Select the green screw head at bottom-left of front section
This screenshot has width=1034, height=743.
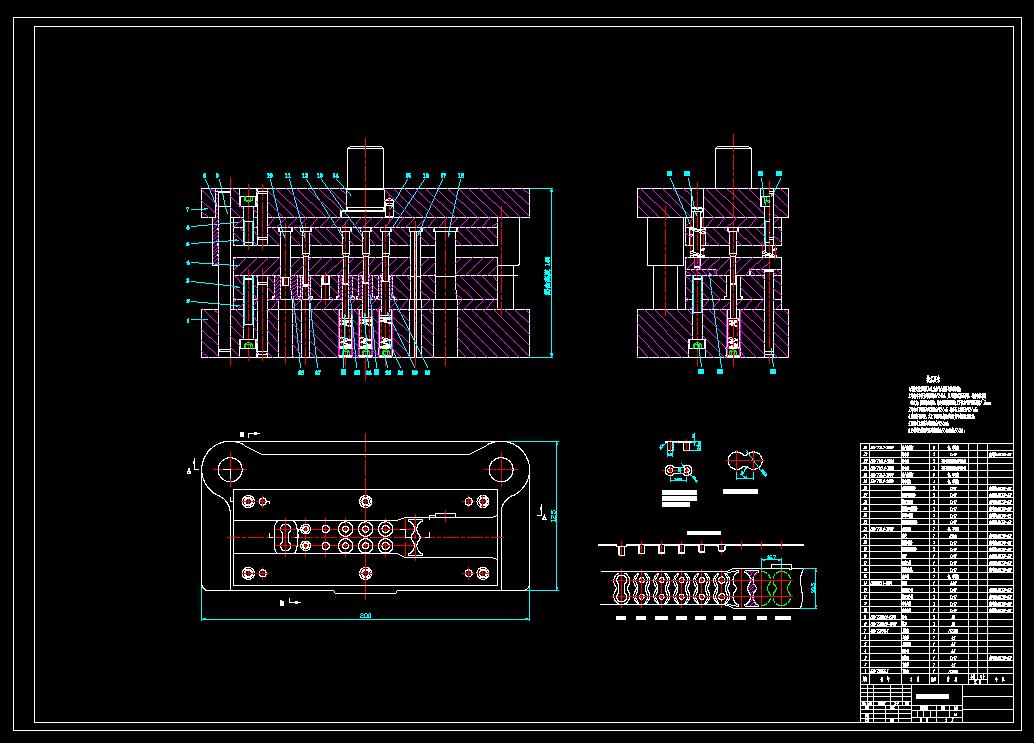(x=249, y=345)
